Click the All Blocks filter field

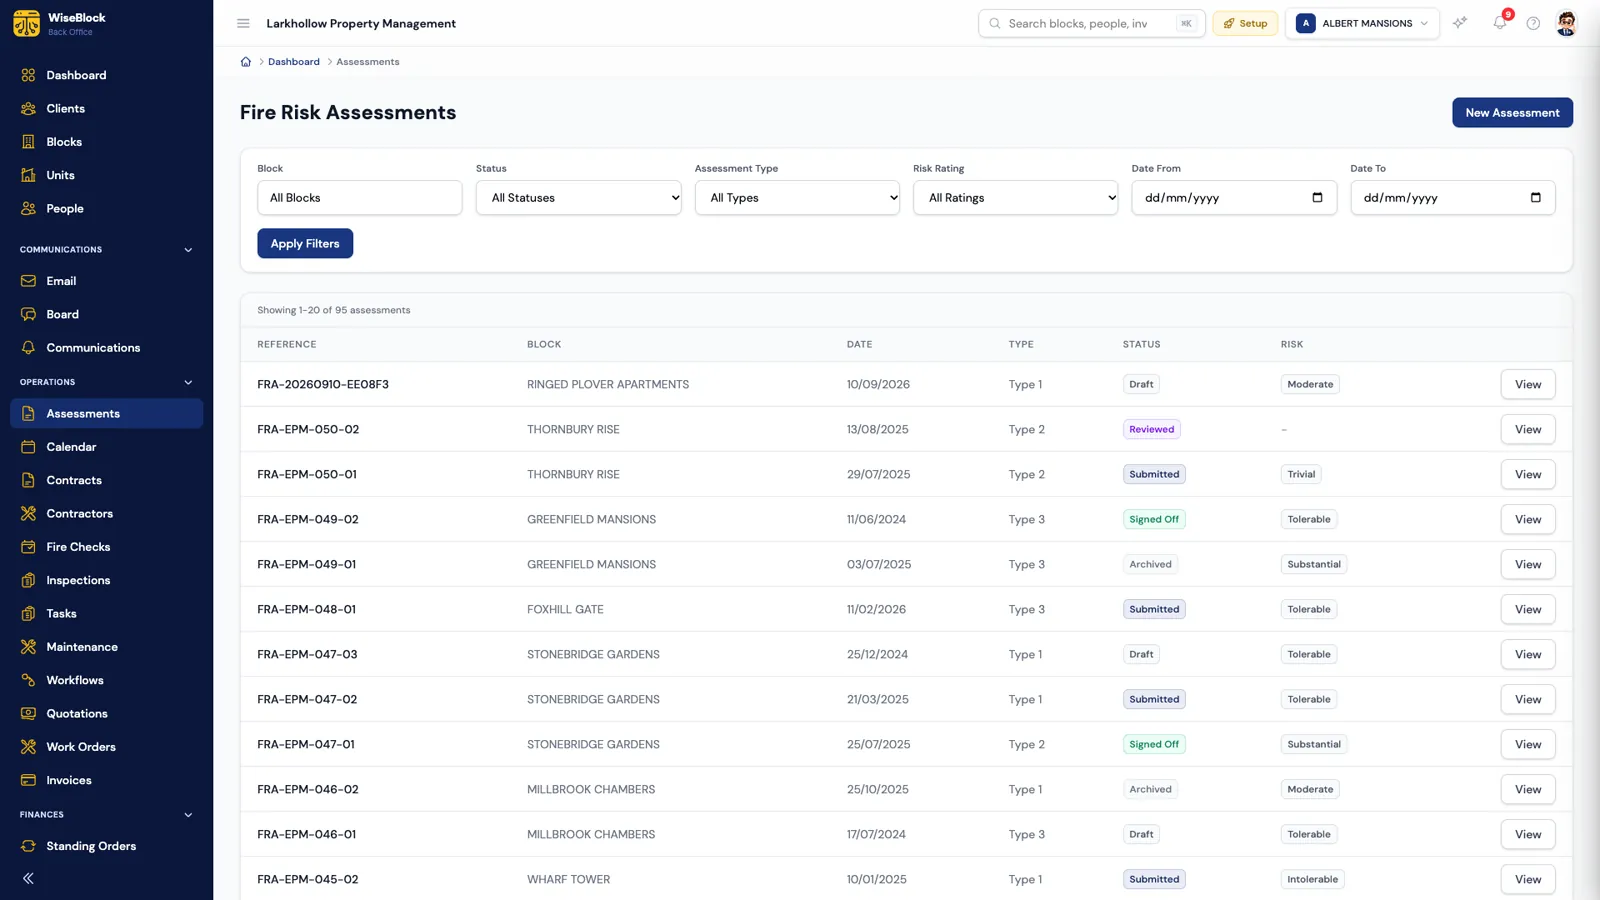click(359, 198)
